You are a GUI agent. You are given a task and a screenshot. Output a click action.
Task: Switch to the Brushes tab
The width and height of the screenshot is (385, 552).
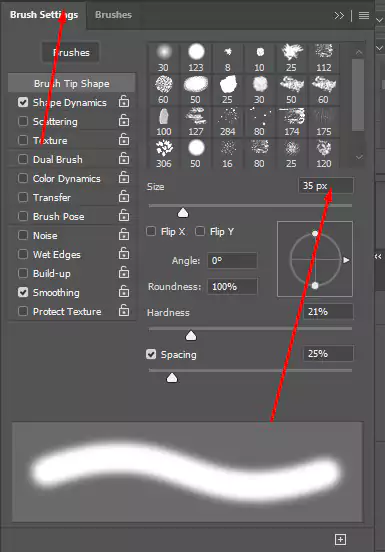[x=113, y=15]
